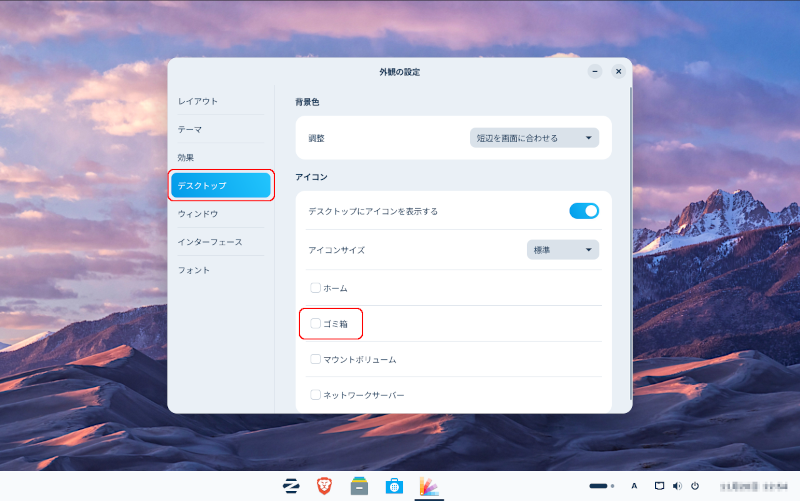800x501 pixels.
Task: Open the ウィンドウ section
Action: [x=220, y=214]
